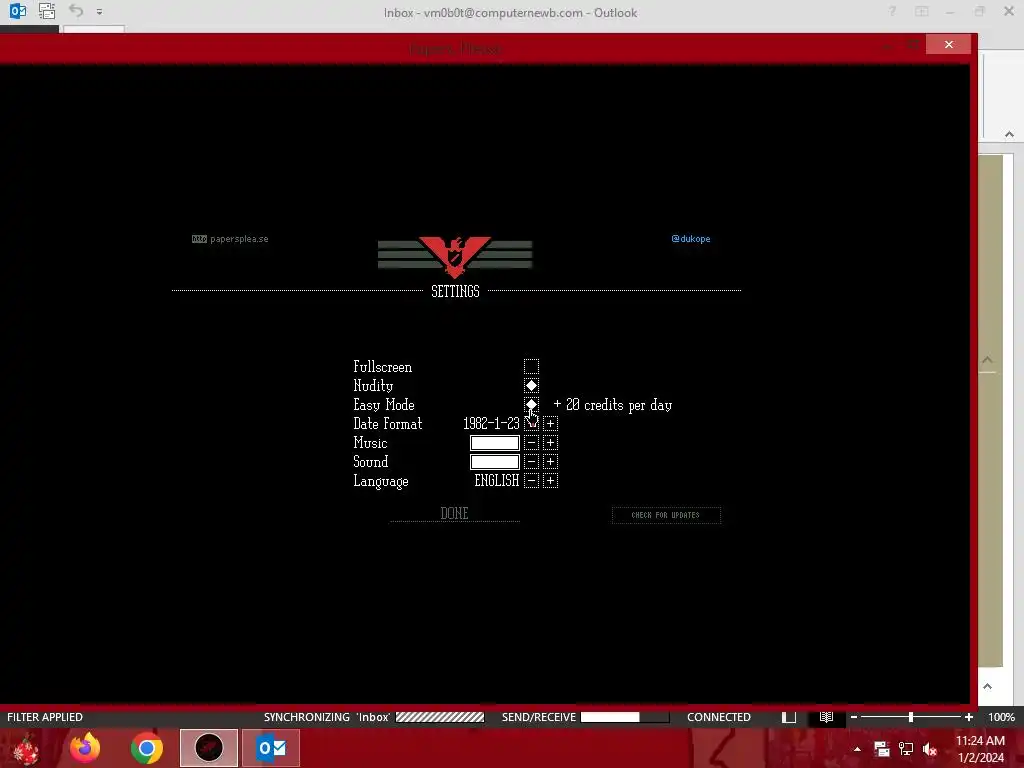Open the network status tray icon
This screenshot has height=768, width=1024.
tap(906, 749)
